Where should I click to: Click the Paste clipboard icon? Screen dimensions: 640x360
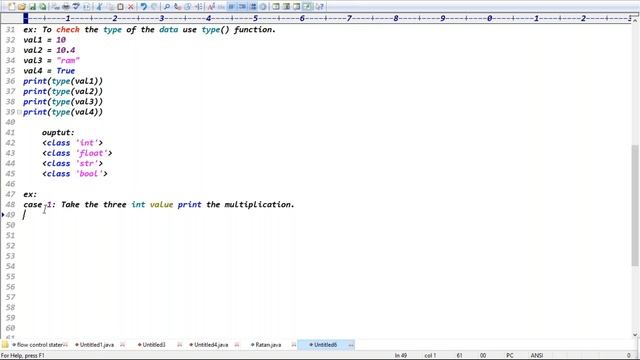pyautogui.click(x=120, y=7)
